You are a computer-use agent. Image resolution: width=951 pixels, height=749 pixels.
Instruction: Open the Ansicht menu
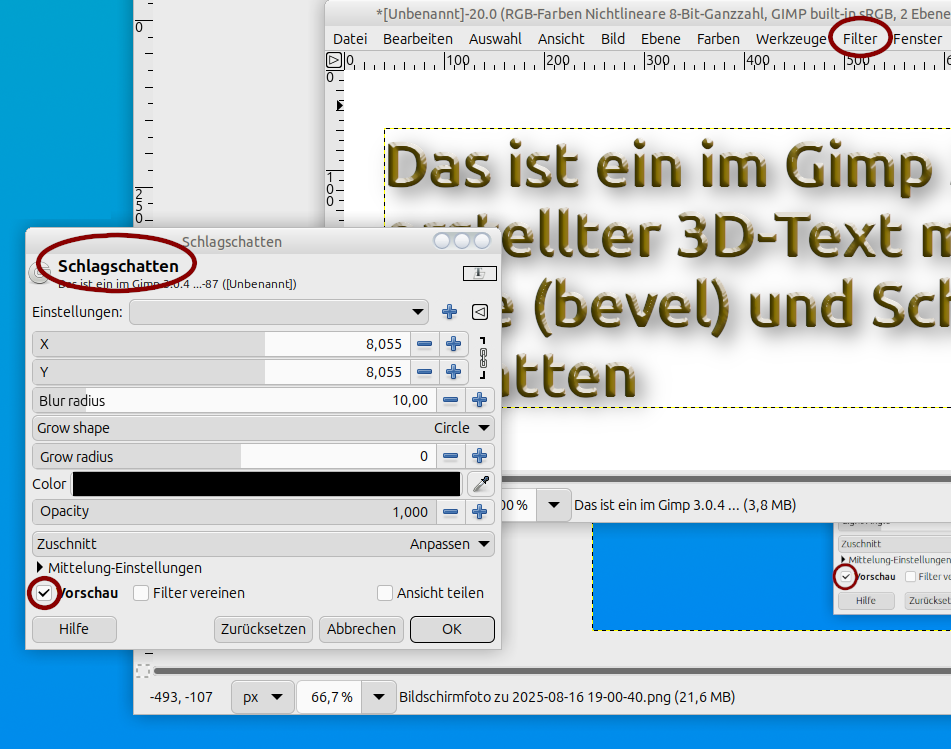561,39
